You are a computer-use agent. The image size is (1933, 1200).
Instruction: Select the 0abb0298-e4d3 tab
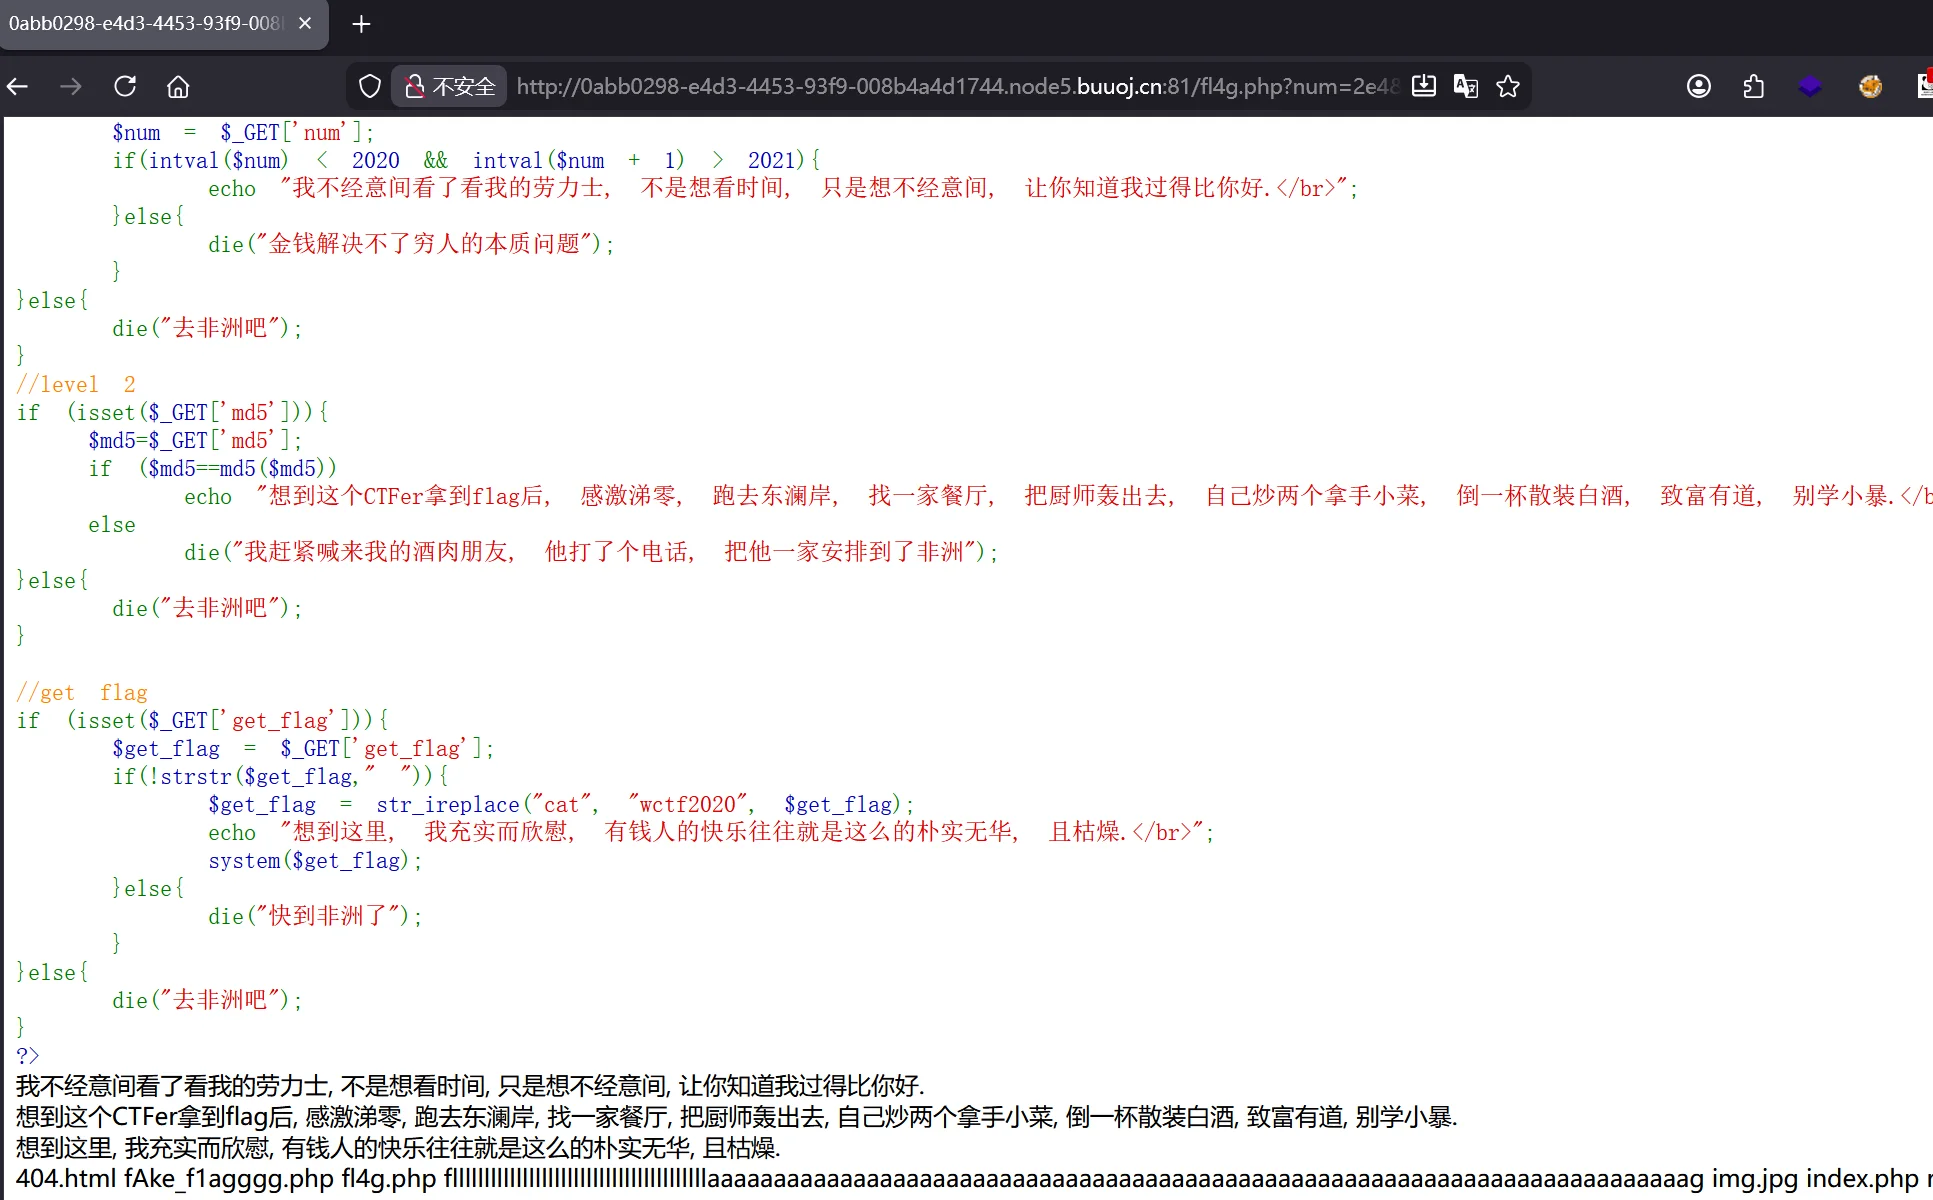click(x=145, y=23)
